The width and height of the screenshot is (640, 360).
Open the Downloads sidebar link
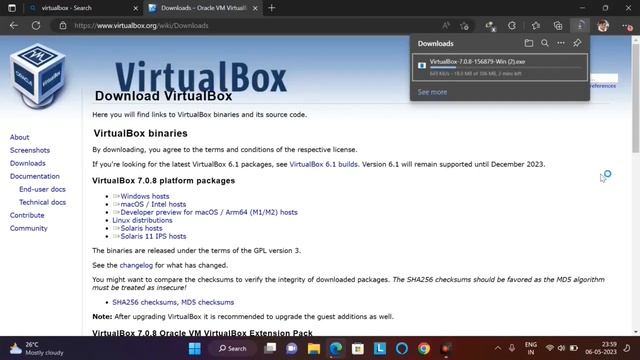coord(28,163)
